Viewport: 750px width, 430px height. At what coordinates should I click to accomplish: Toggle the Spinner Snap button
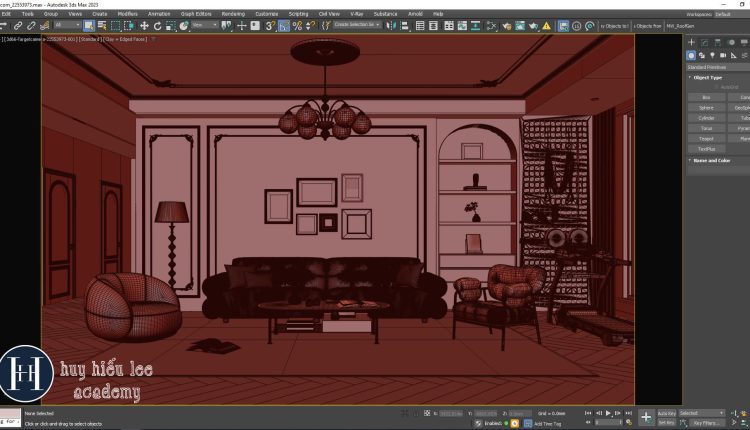(x=310, y=25)
